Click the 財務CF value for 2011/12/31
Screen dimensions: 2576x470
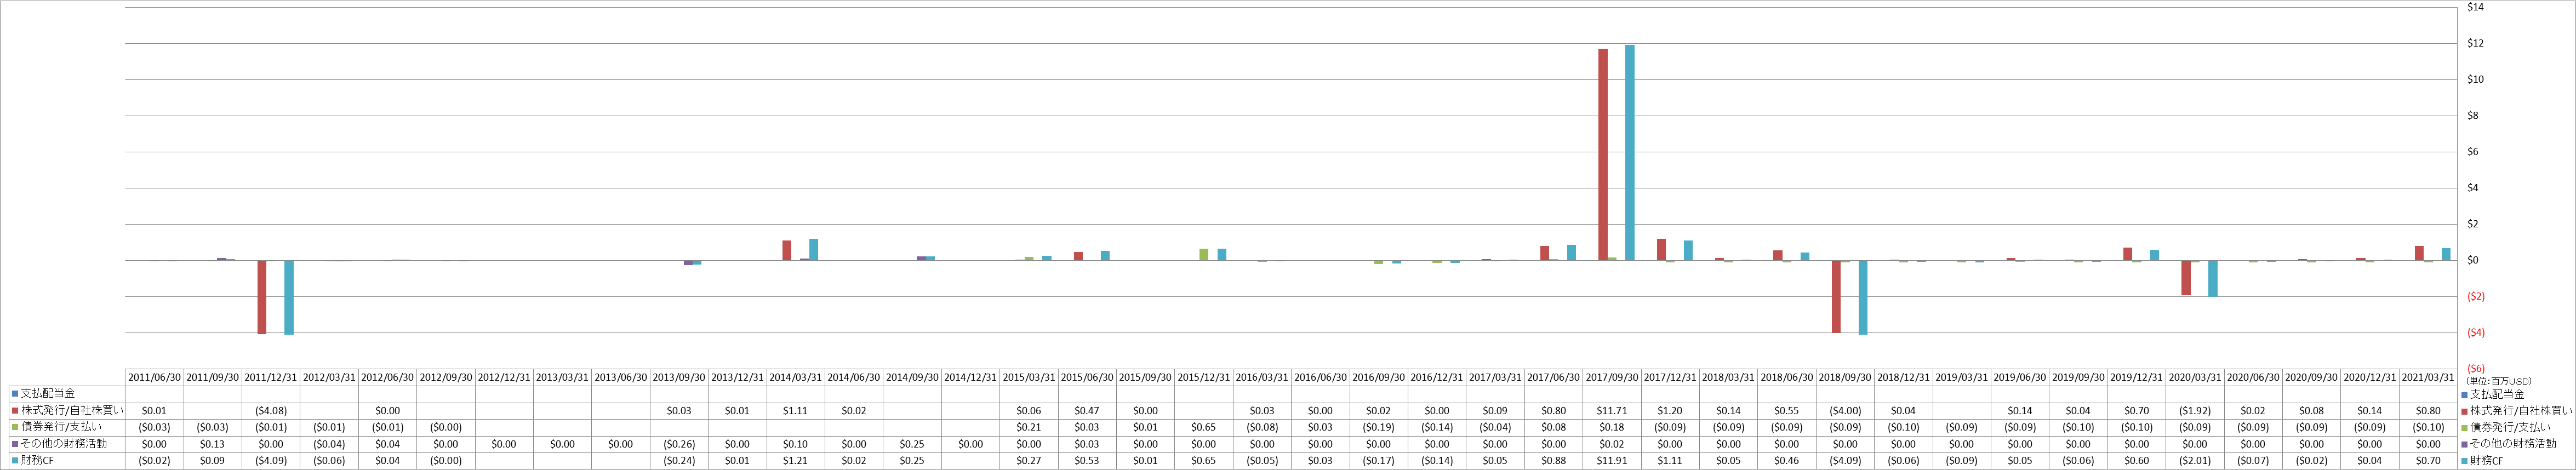pyautogui.click(x=271, y=461)
